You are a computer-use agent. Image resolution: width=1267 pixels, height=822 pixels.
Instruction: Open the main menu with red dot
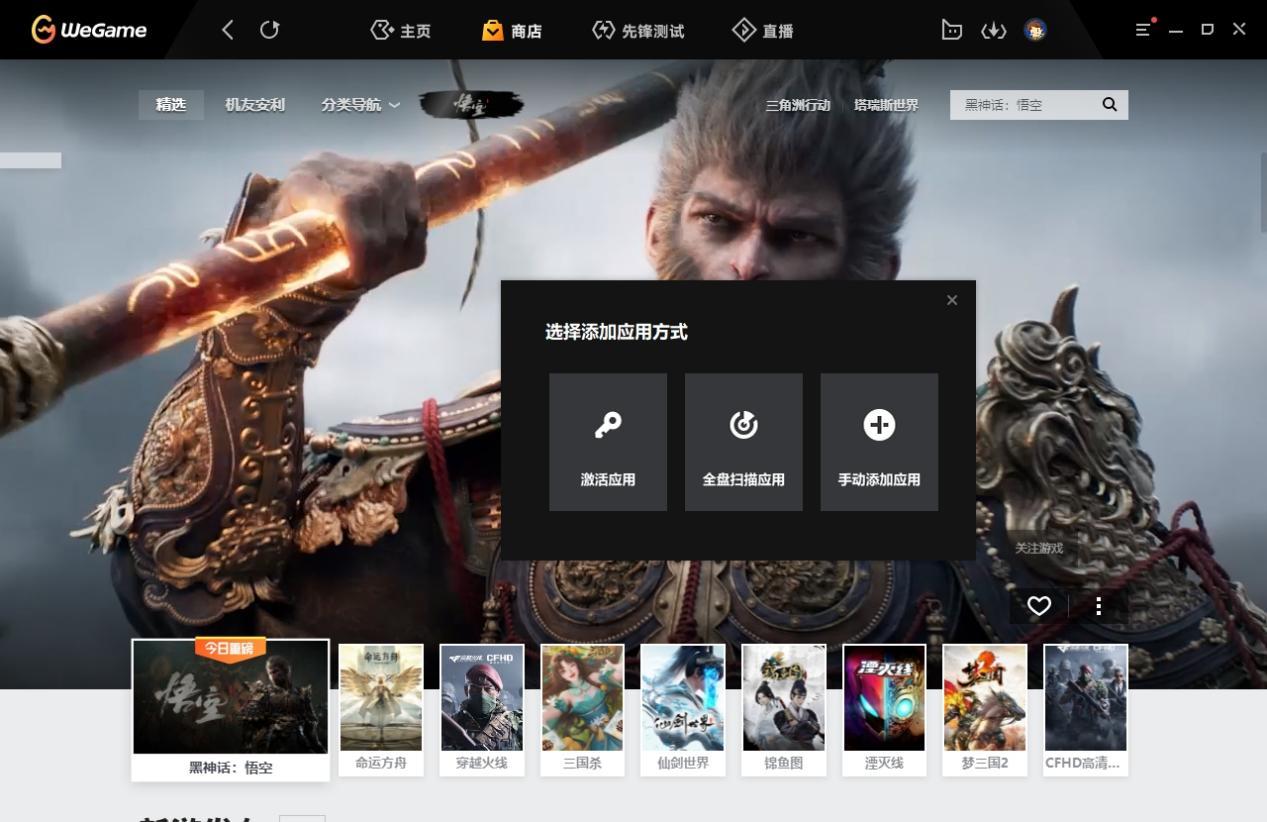(1144, 29)
